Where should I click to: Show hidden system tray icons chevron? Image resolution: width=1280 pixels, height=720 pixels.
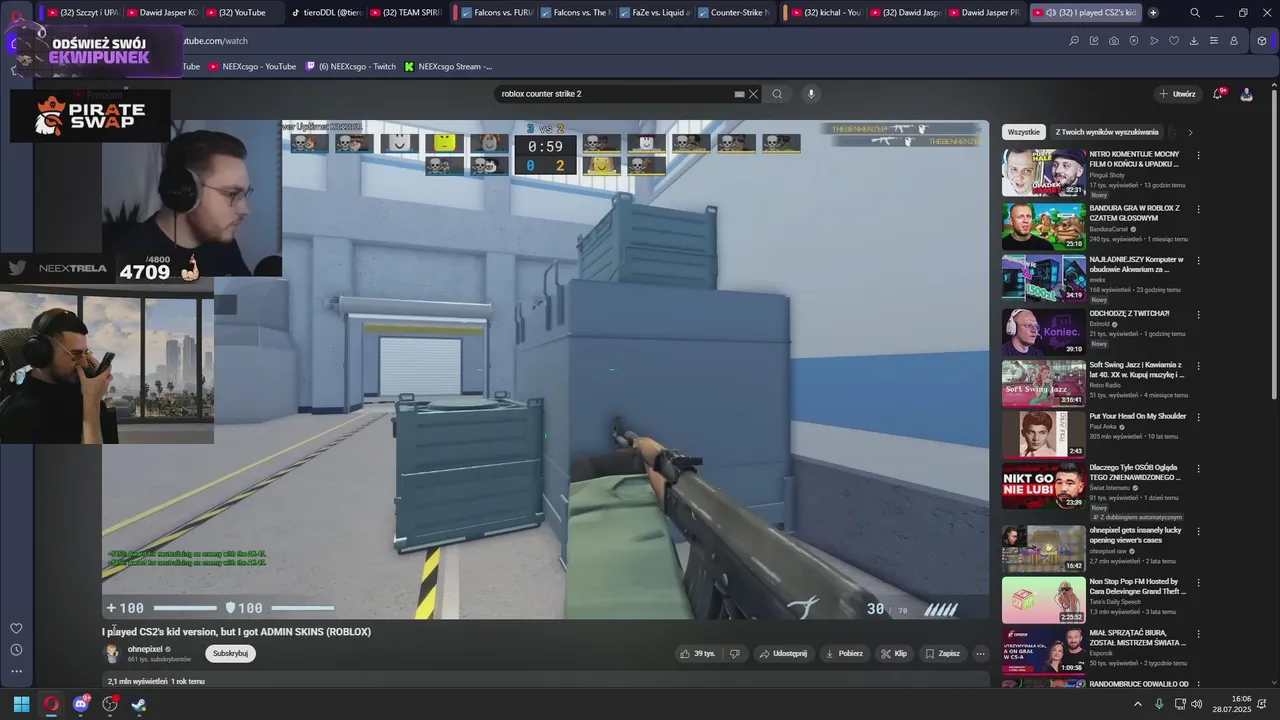(x=1137, y=704)
